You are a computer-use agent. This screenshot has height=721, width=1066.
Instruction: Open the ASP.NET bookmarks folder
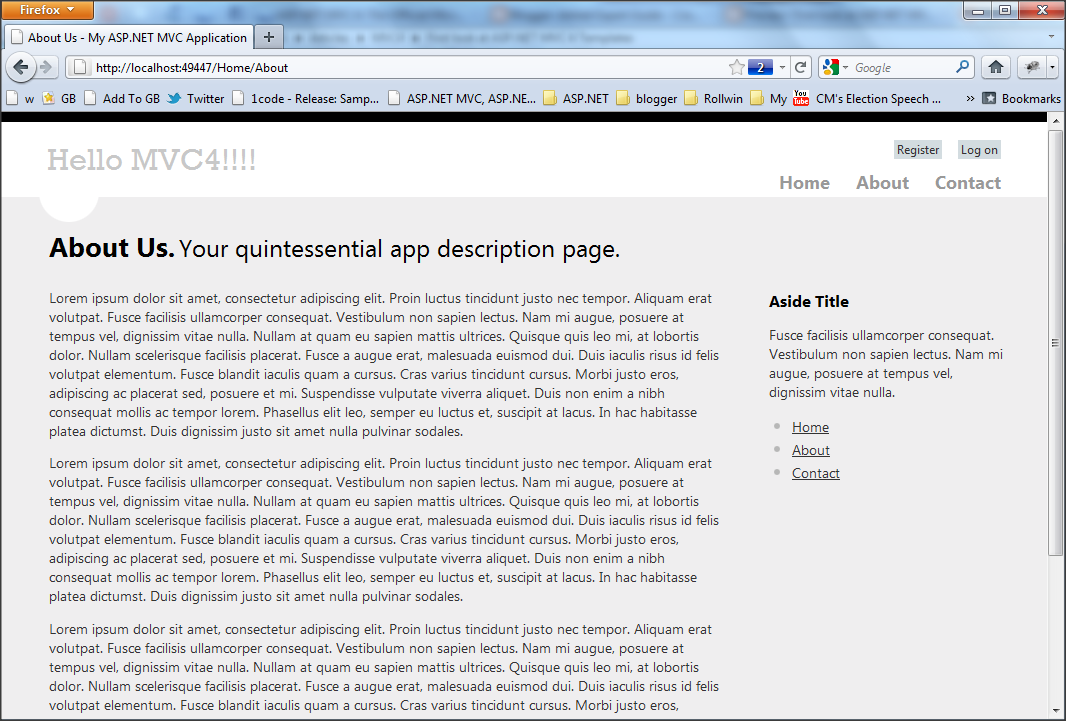point(573,98)
